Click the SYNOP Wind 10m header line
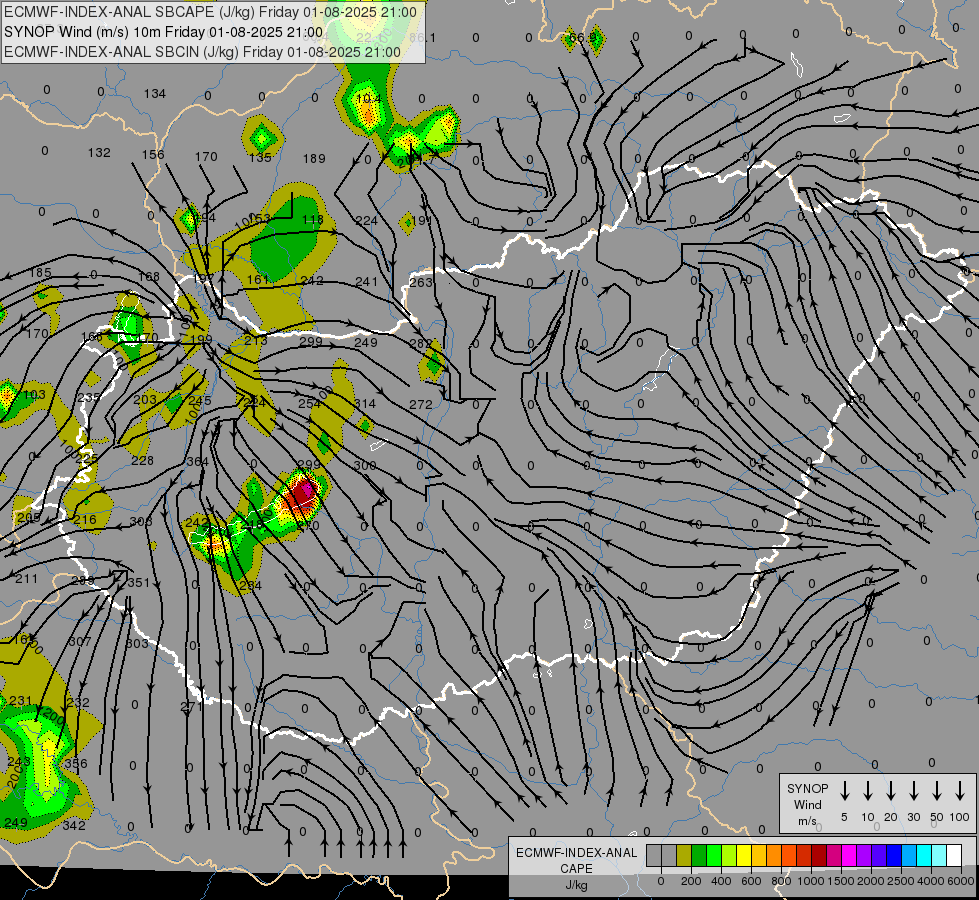The height and width of the screenshot is (900, 979). (x=164, y=32)
